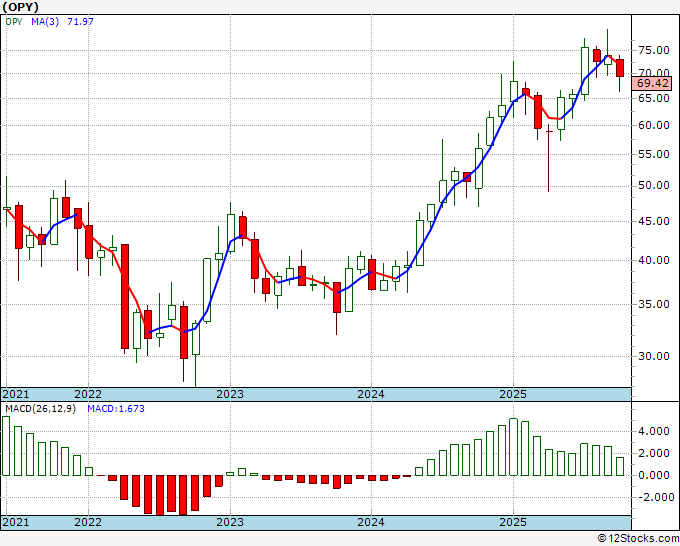Image resolution: width=680 pixels, height=546 pixels.
Task: Click the 35.00 price axis label
Action: pyautogui.click(x=654, y=304)
